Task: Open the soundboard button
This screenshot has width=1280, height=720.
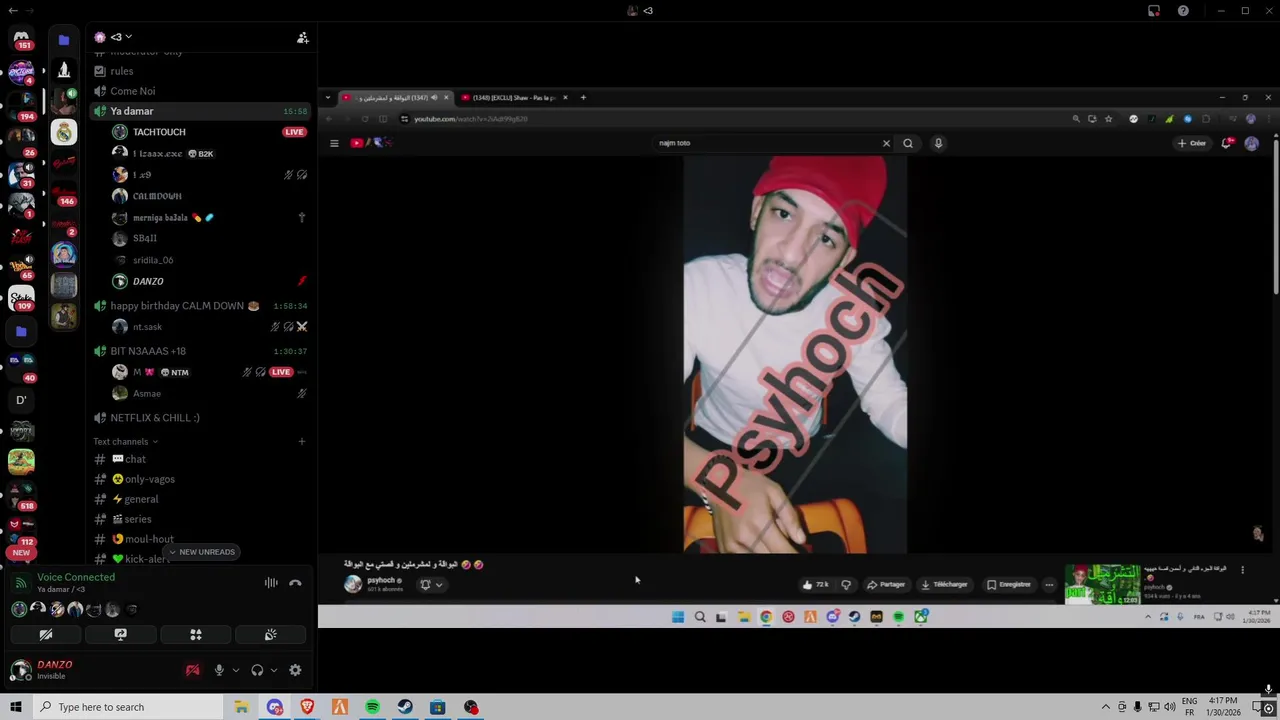Action: pyautogui.click(x=270, y=634)
